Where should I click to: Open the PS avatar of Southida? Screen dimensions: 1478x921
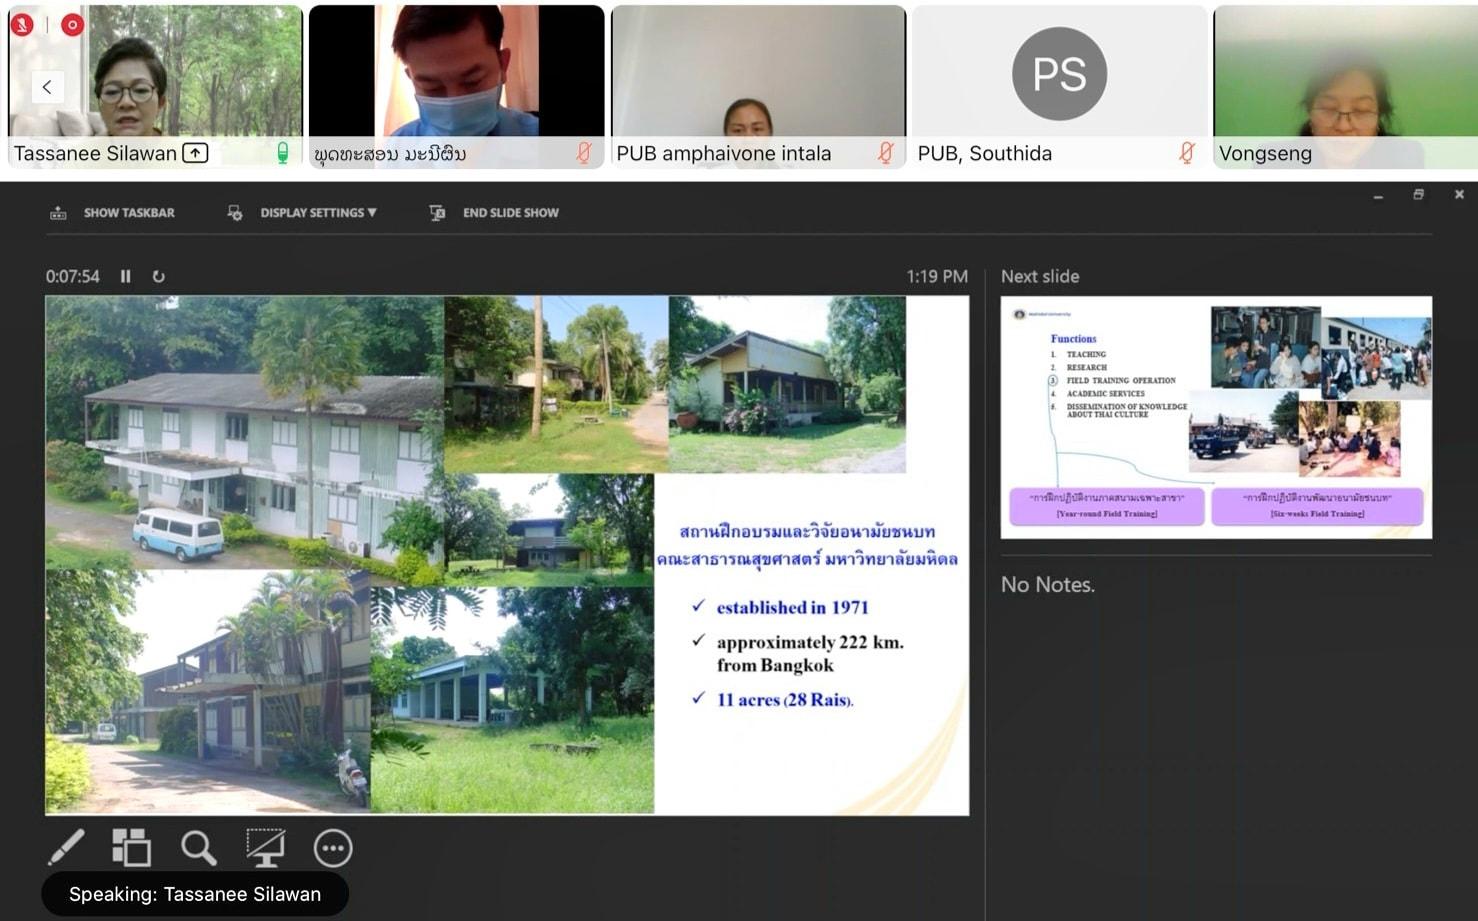pyautogui.click(x=1059, y=74)
